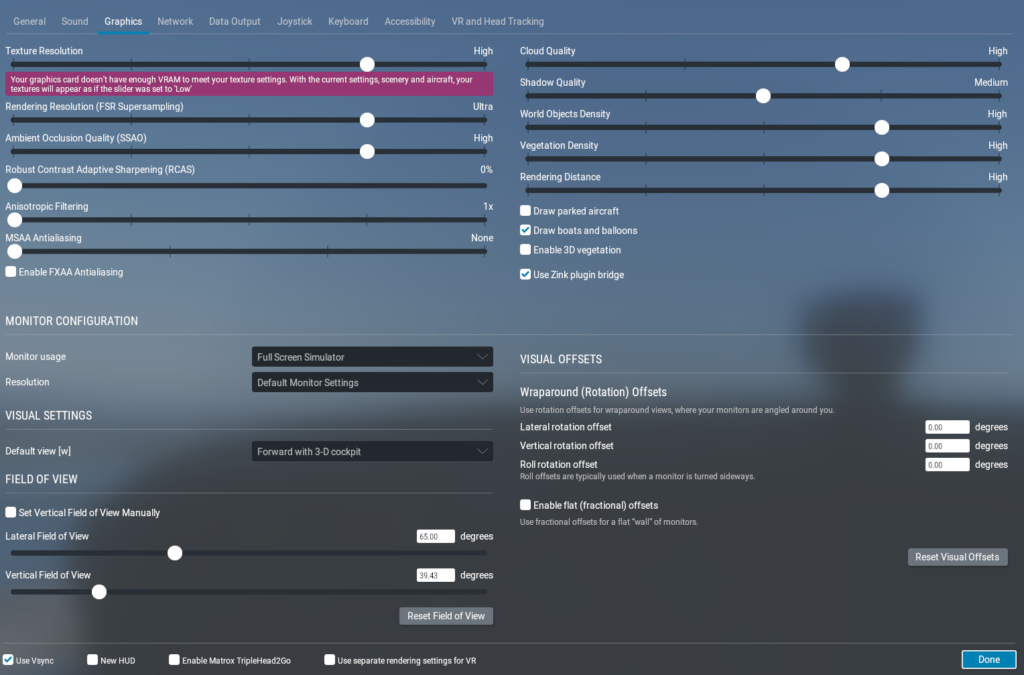The height and width of the screenshot is (675, 1024).
Task: Open the Resolution dropdown
Action: pyautogui.click(x=372, y=383)
